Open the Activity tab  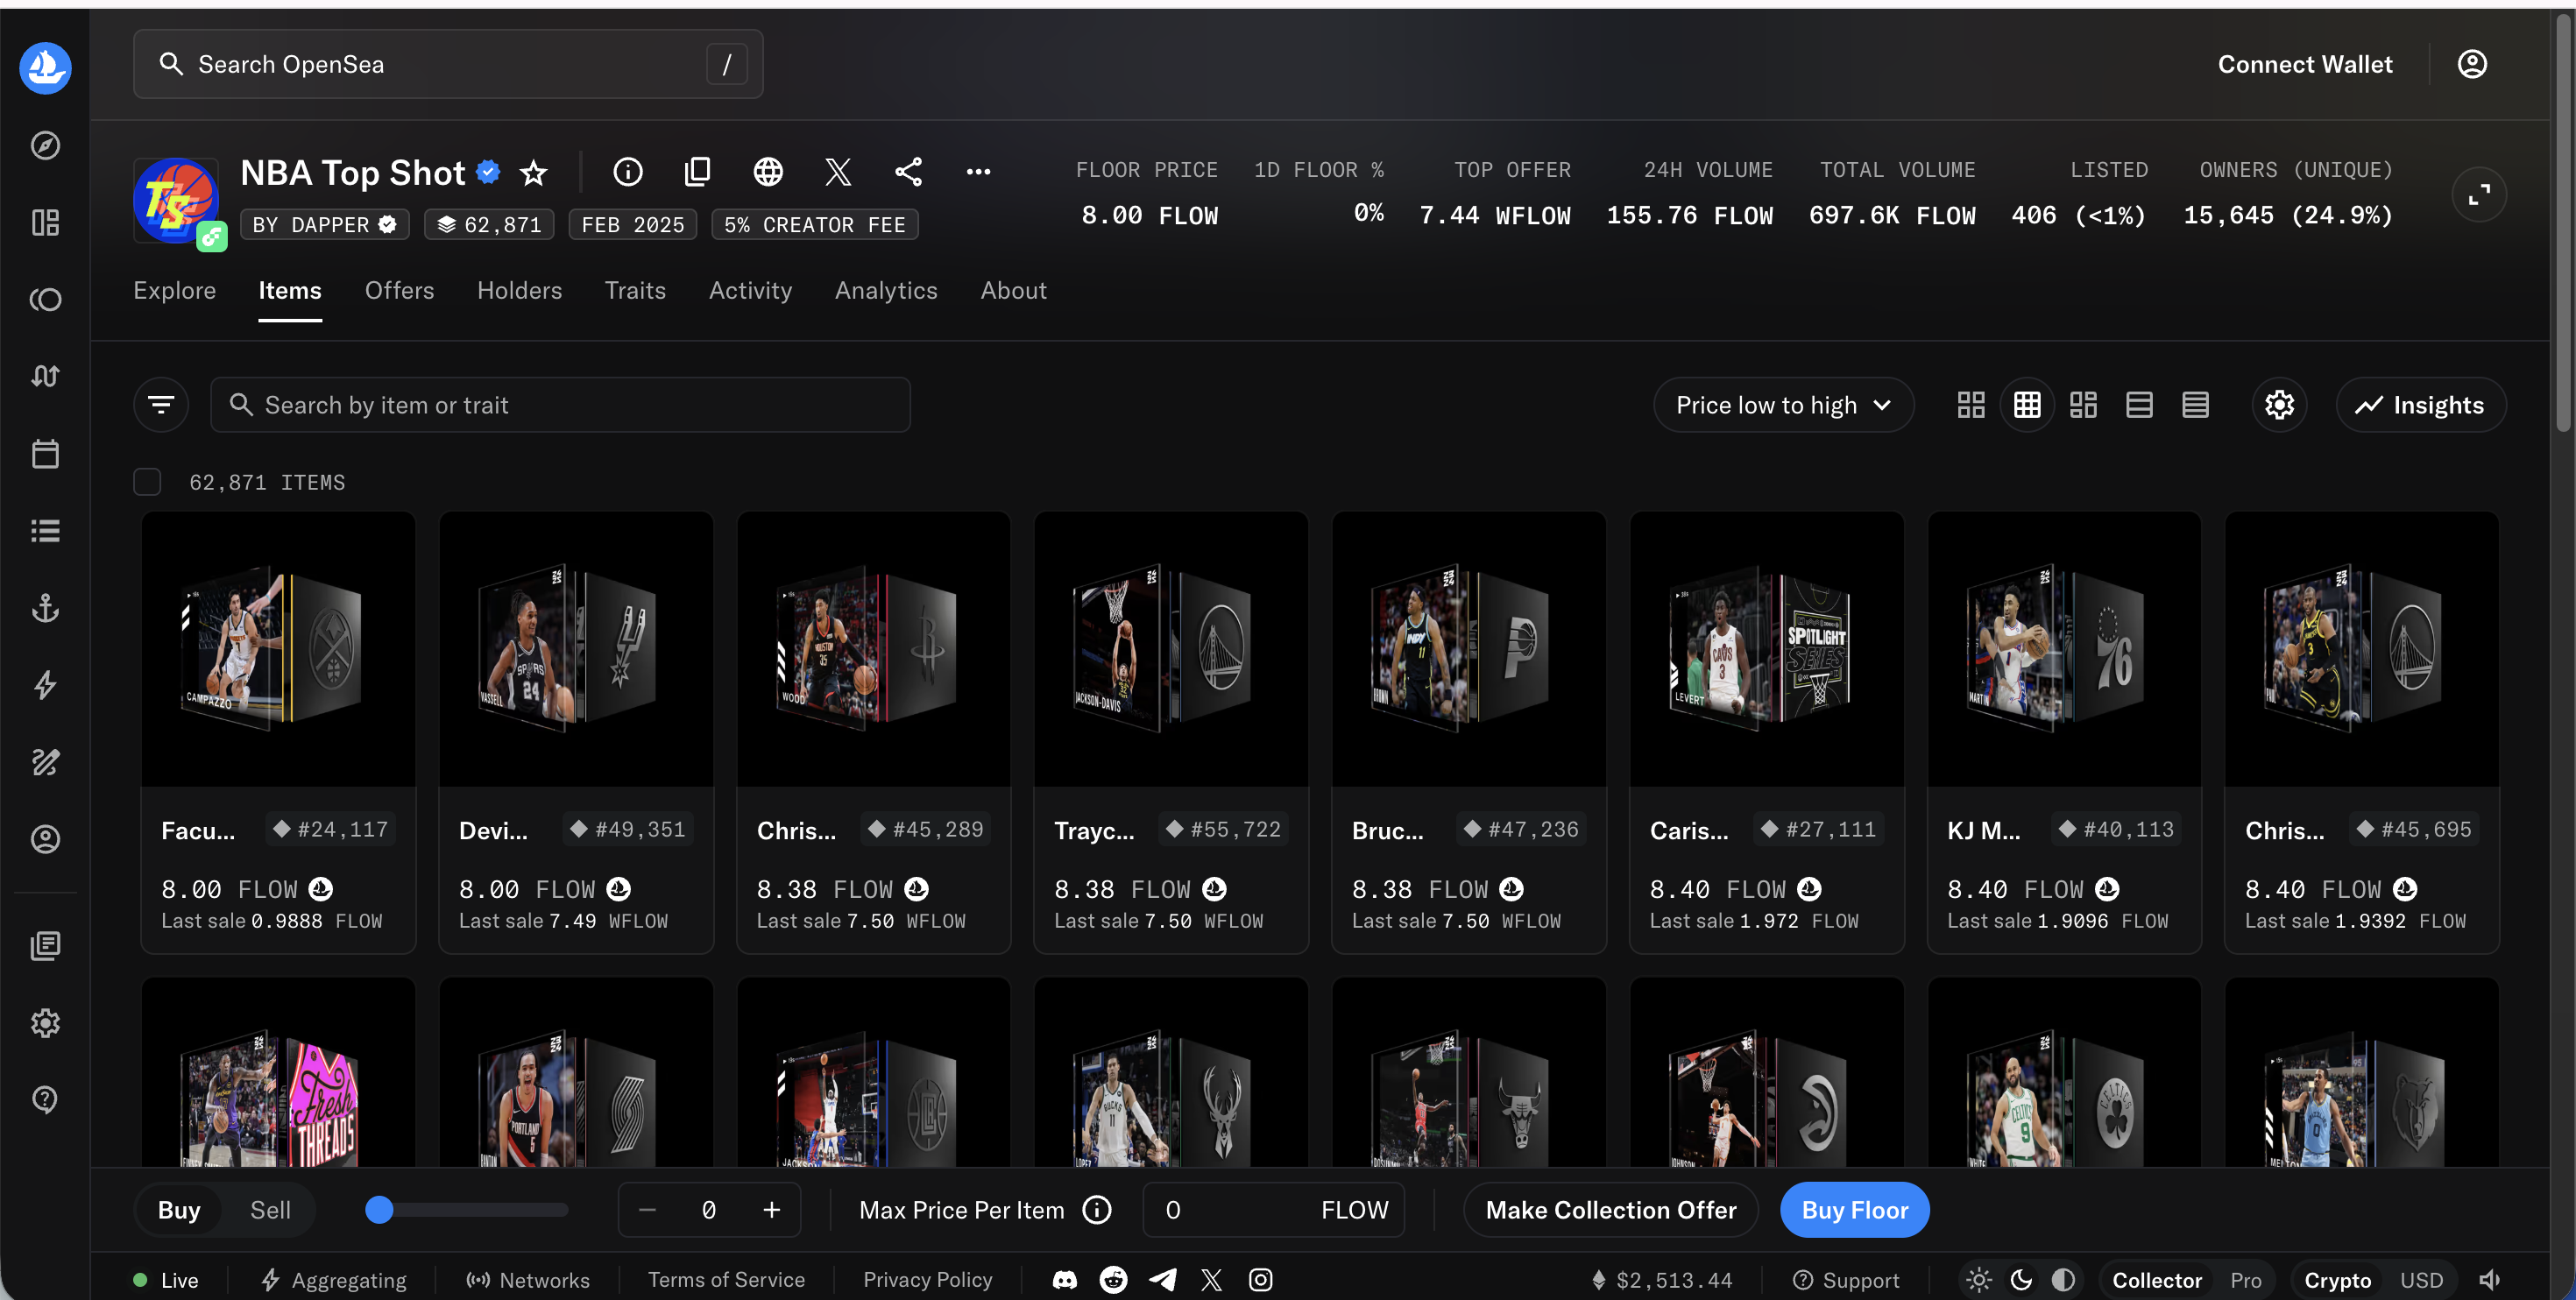750,290
